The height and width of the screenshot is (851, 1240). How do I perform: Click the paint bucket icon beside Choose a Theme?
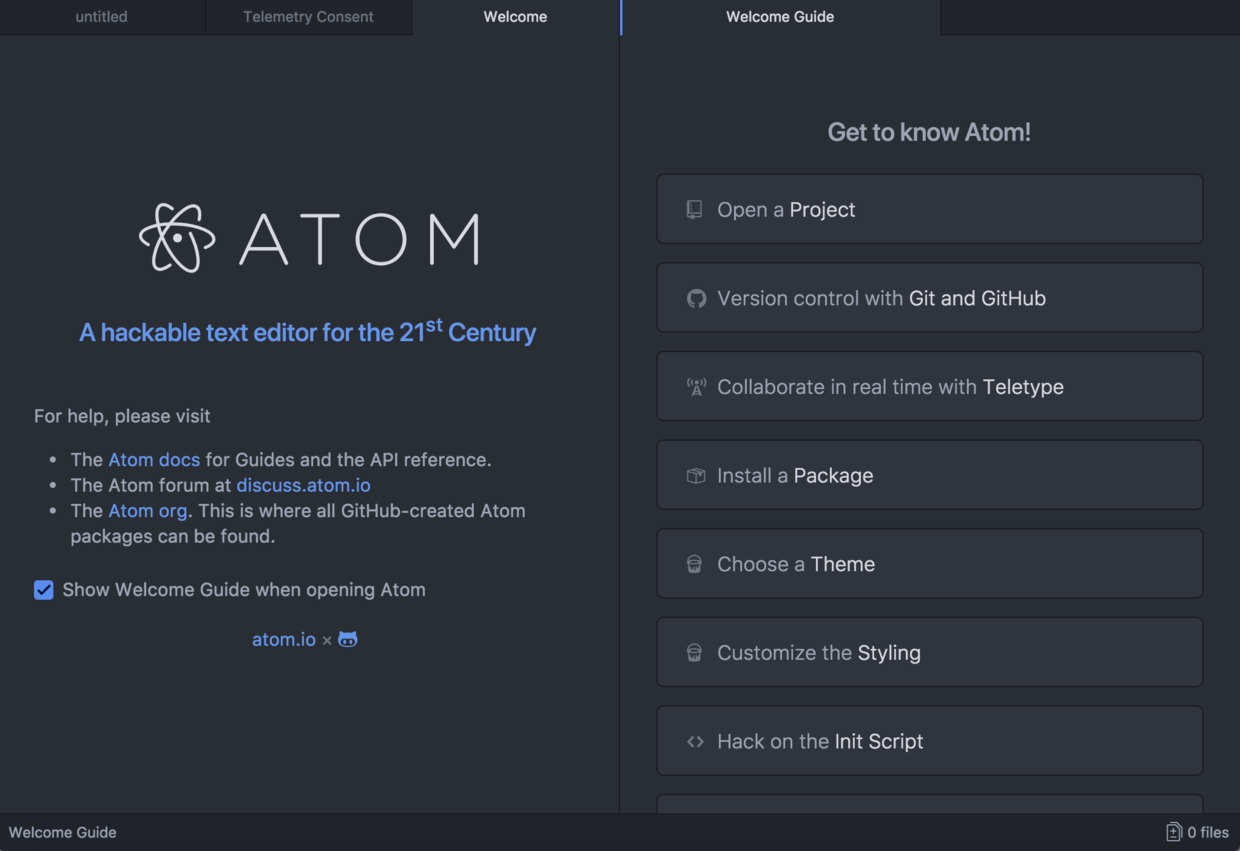[x=695, y=564]
